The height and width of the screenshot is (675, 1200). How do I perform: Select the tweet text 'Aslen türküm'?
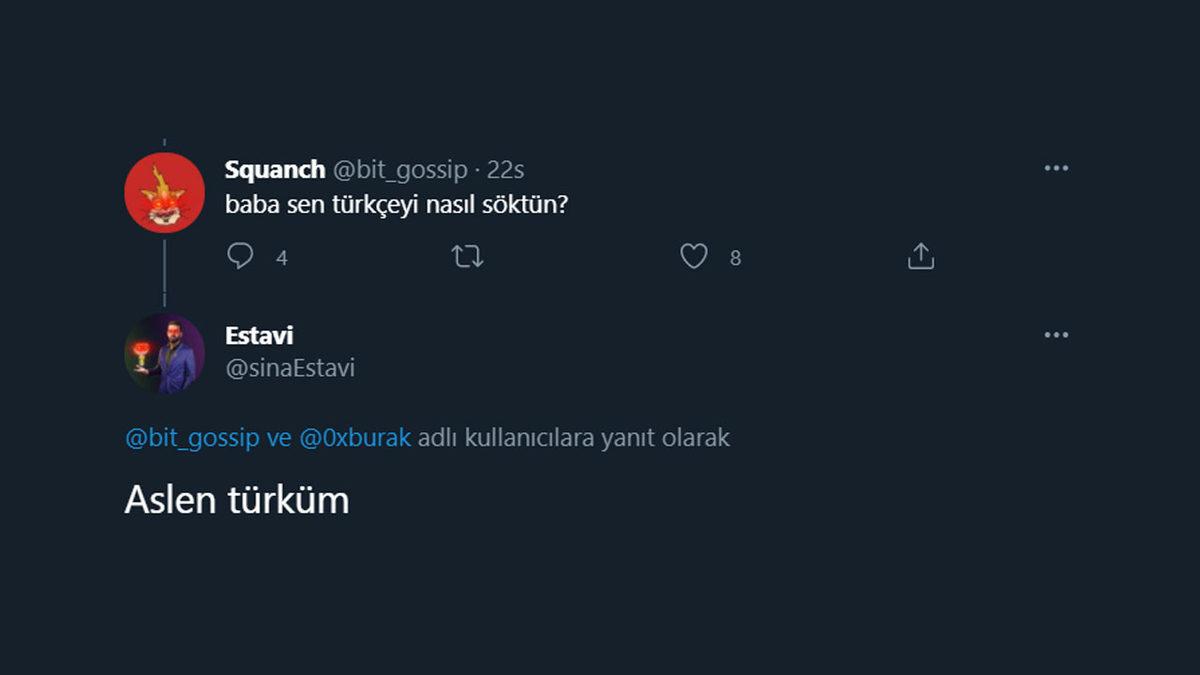236,500
